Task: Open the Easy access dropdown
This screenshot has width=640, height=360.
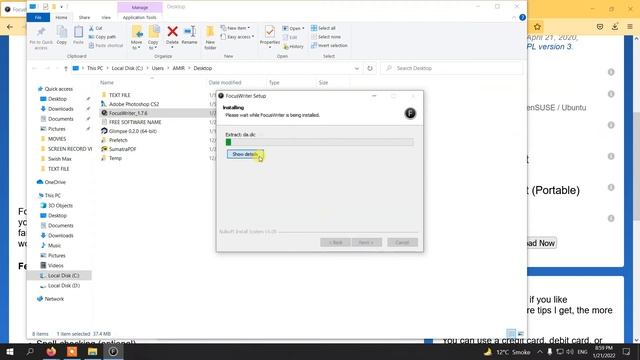Action: pyautogui.click(x=237, y=37)
